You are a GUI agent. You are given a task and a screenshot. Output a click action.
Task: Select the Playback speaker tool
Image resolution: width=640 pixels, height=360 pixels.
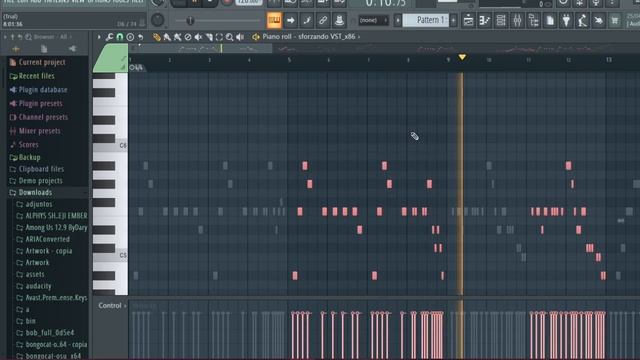[x=240, y=37]
